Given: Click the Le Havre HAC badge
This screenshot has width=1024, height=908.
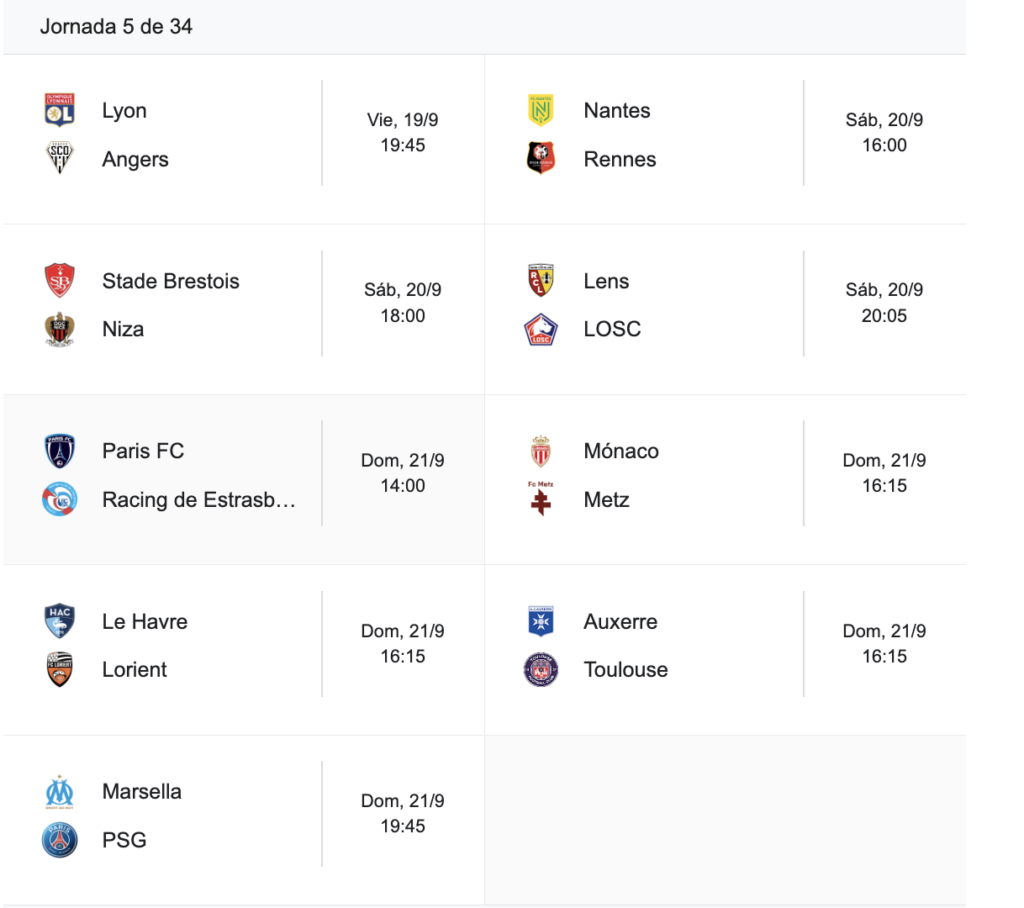Looking at the screenshot, I should click(x=60, y=621).
